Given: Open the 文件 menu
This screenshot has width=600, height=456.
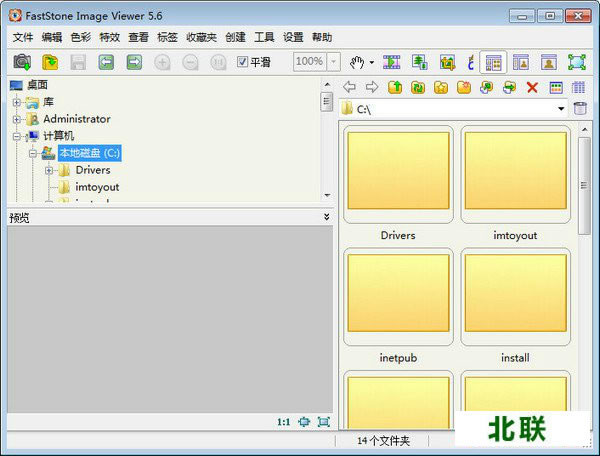Looking at the screenshot, I should point(23,37).
